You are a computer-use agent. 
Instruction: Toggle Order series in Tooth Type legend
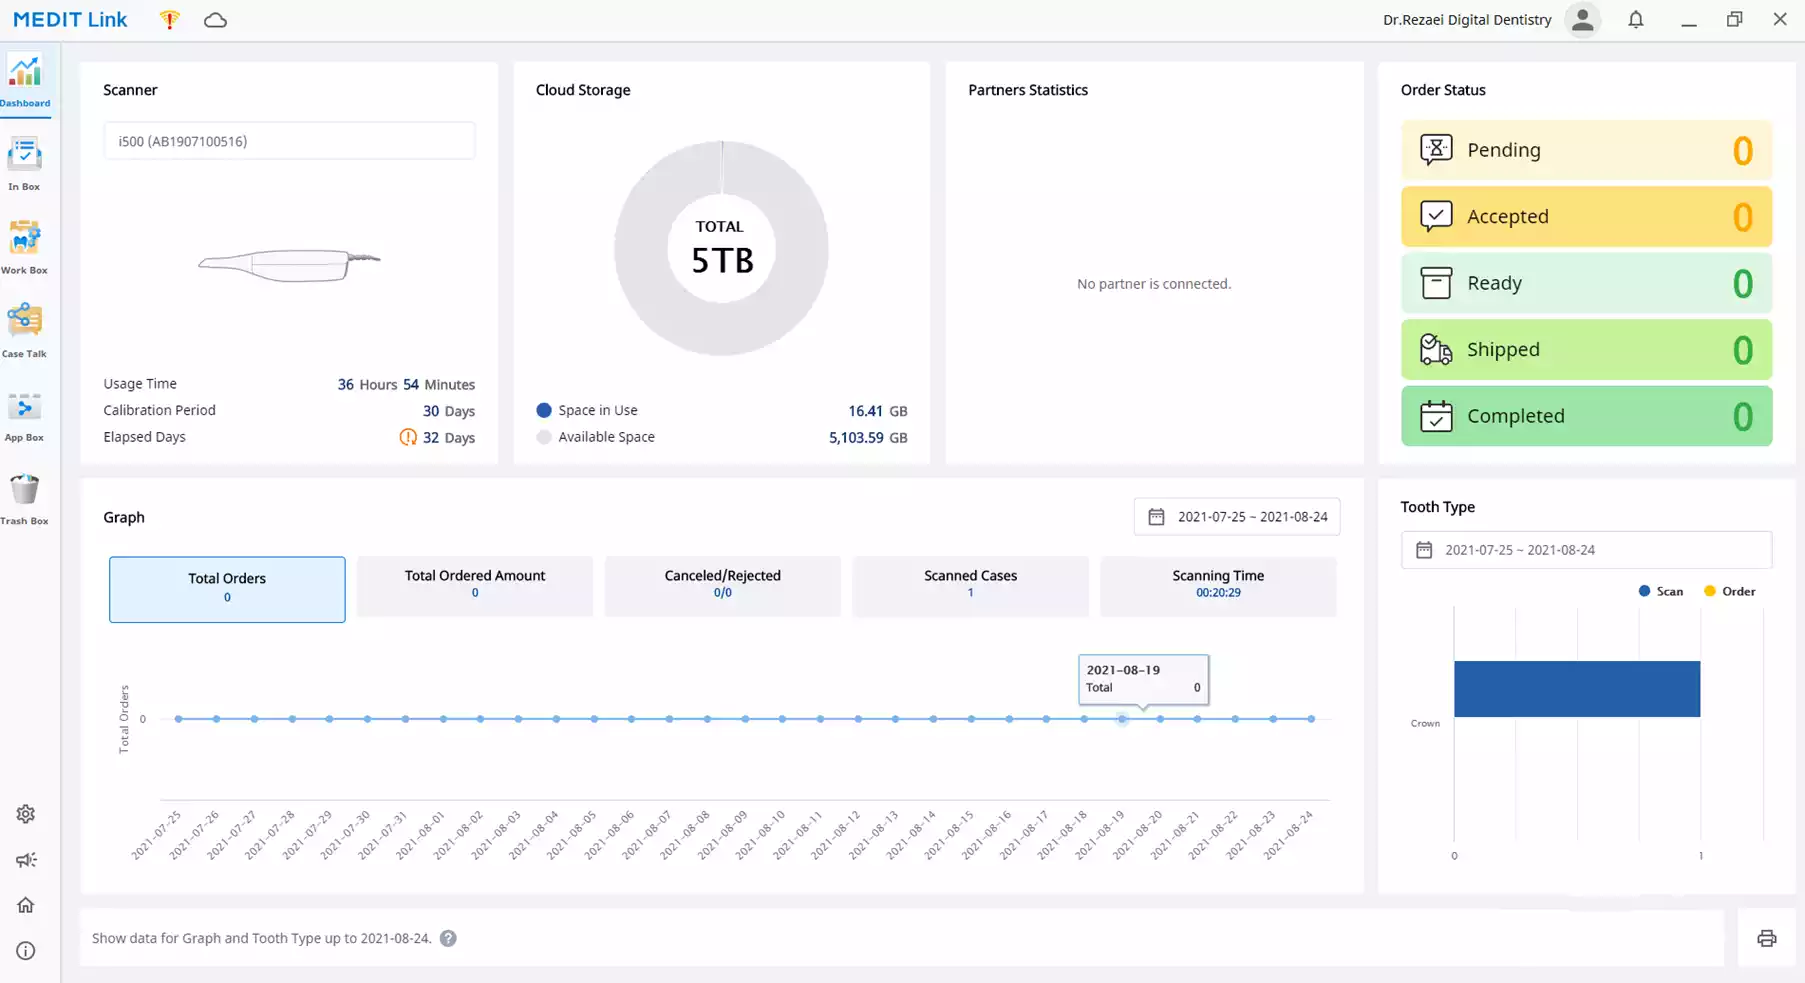tap(1730, 591)
